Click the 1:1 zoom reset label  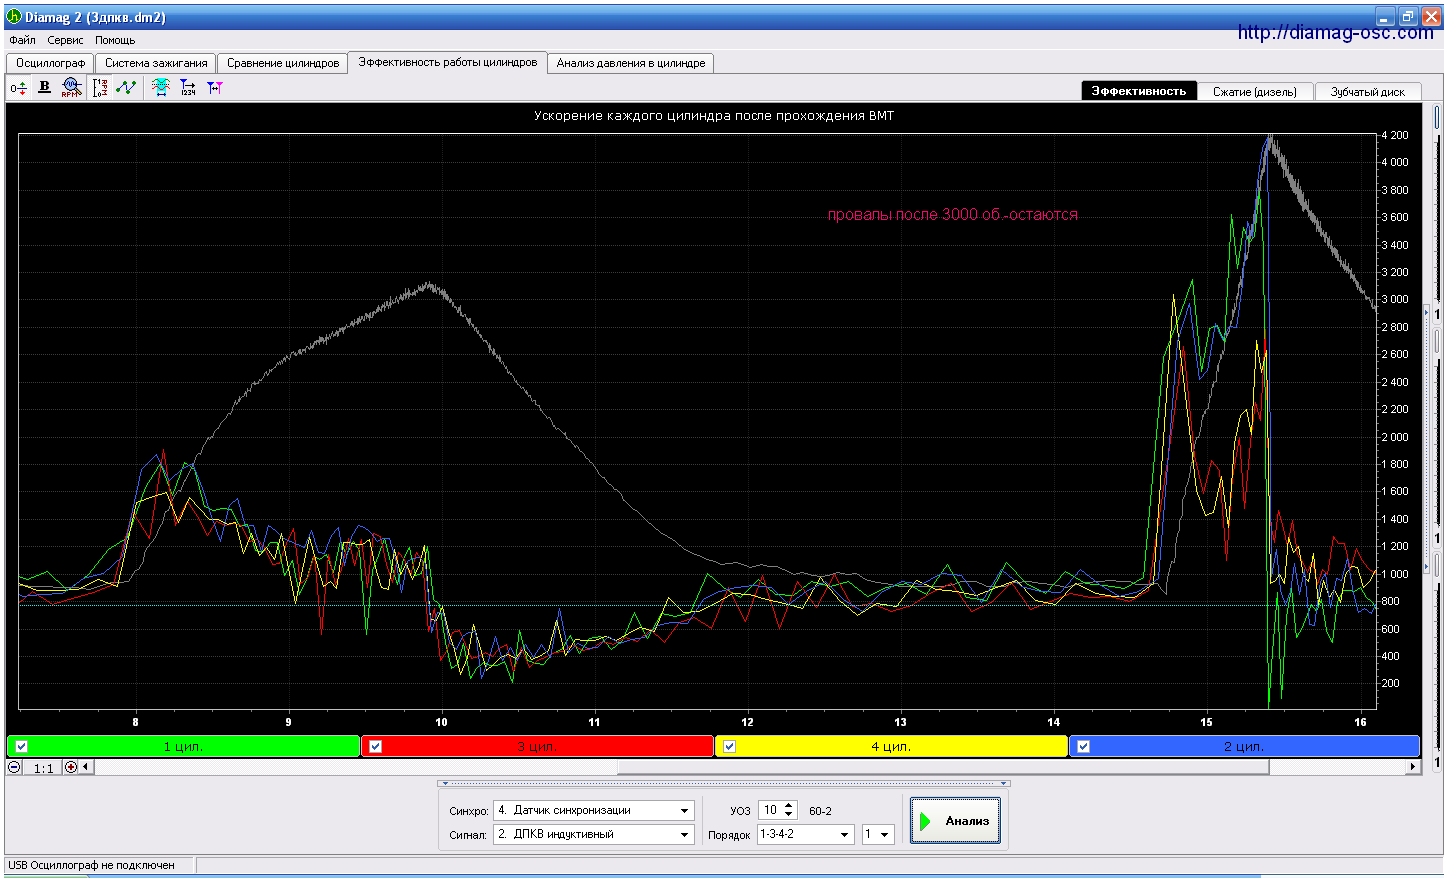click(x=43, y=768)
